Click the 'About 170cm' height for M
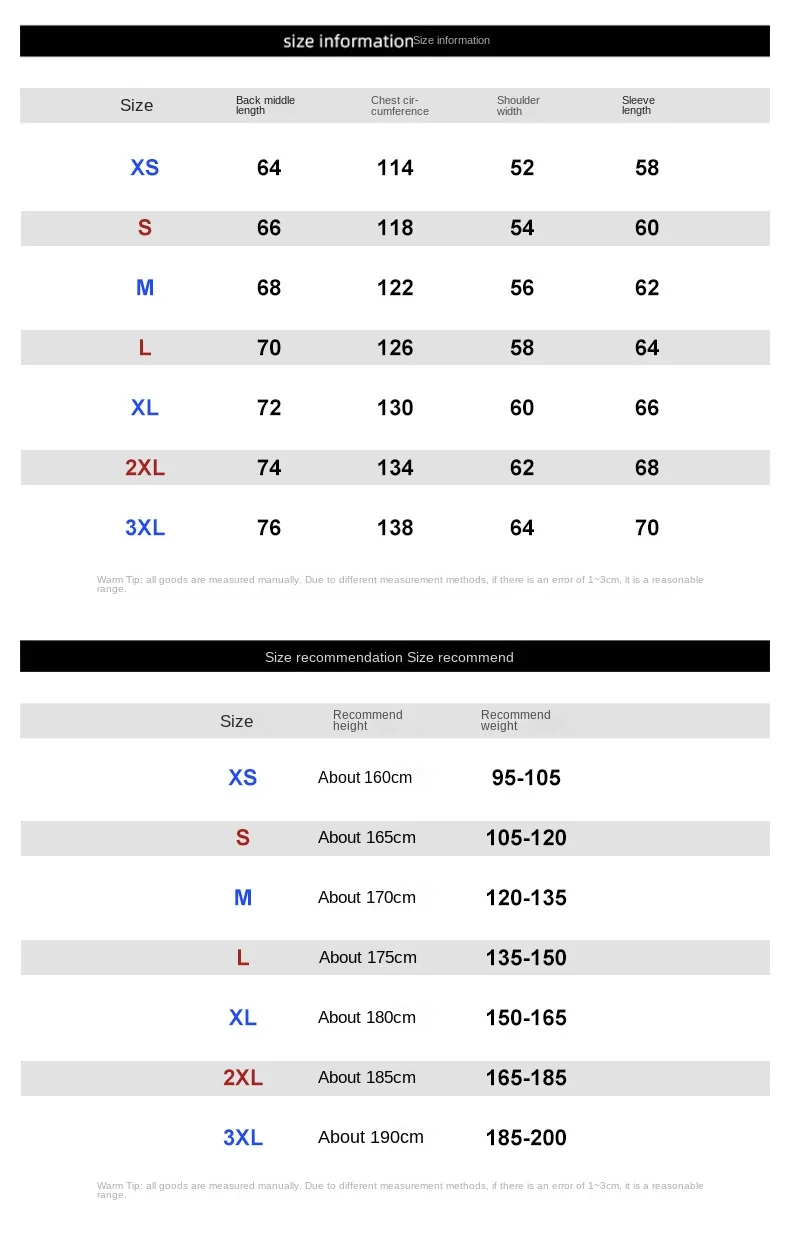This screenshot has width=790, height=1252. point(367,898)
